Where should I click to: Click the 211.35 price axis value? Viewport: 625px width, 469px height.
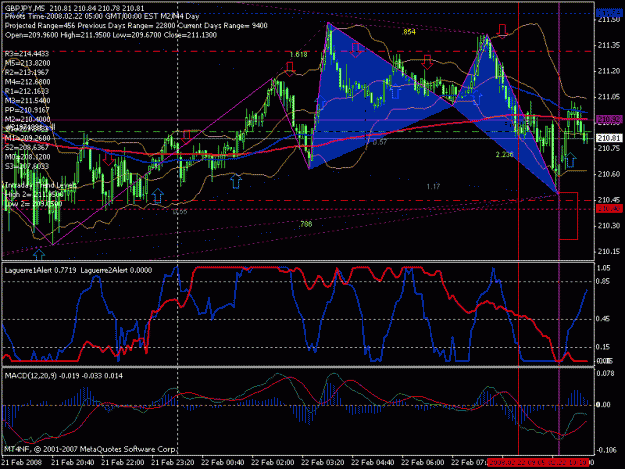click(609, 45)
